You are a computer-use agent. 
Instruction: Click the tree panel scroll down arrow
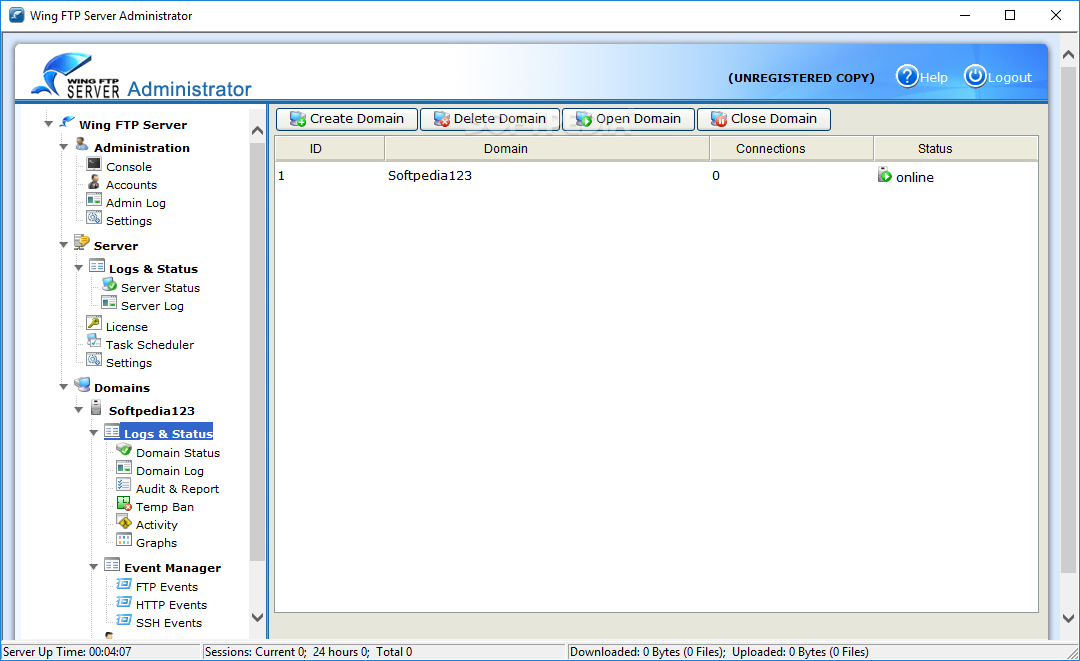257,618
